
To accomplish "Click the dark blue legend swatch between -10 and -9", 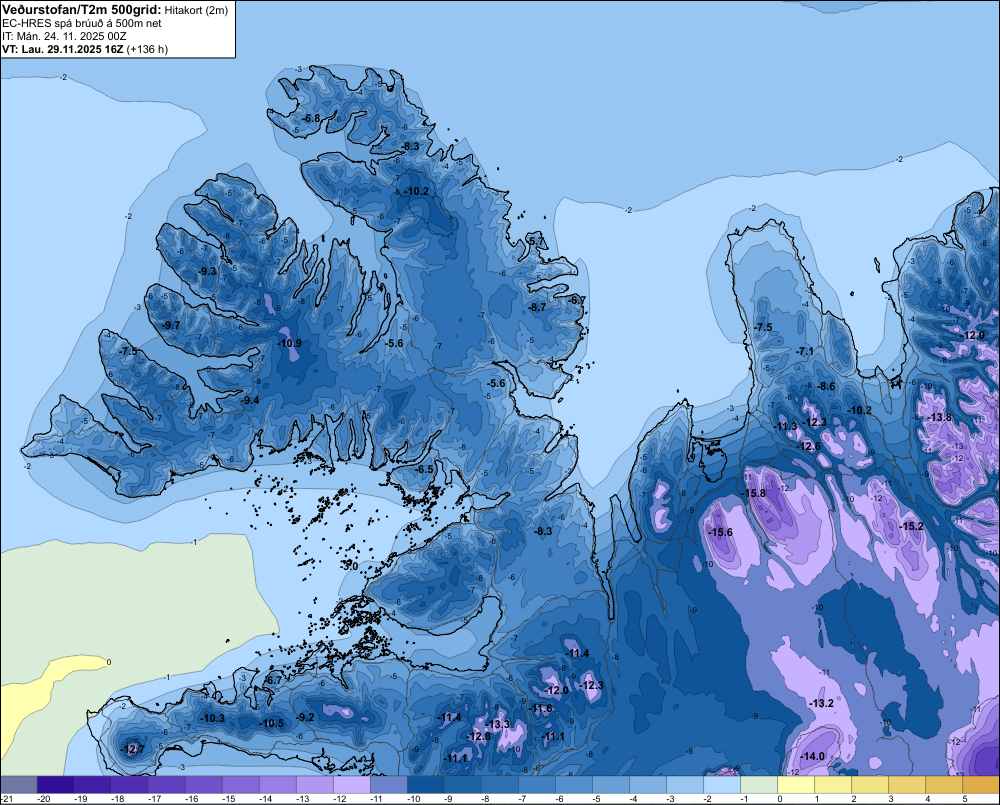I will [x=426, y=784].
